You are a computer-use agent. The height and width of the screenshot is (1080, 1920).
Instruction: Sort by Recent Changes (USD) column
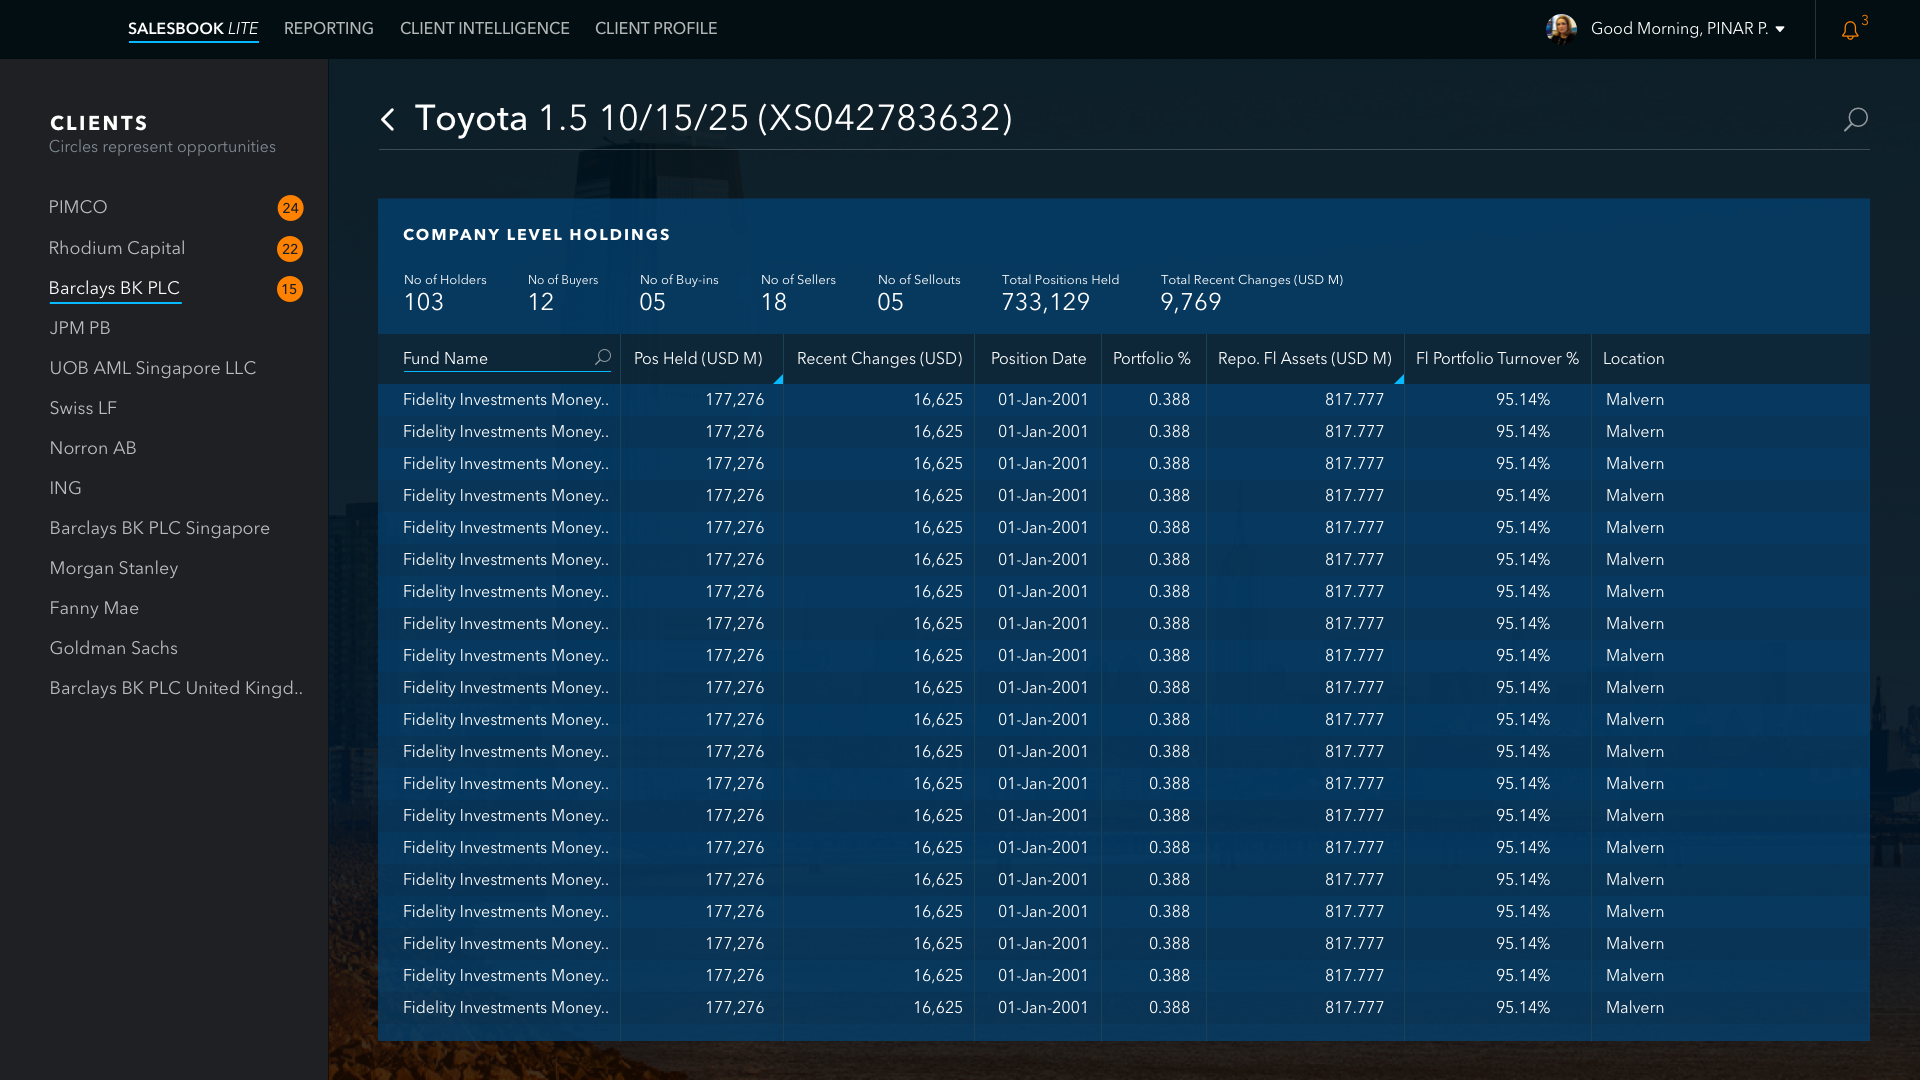coord(880,358)
